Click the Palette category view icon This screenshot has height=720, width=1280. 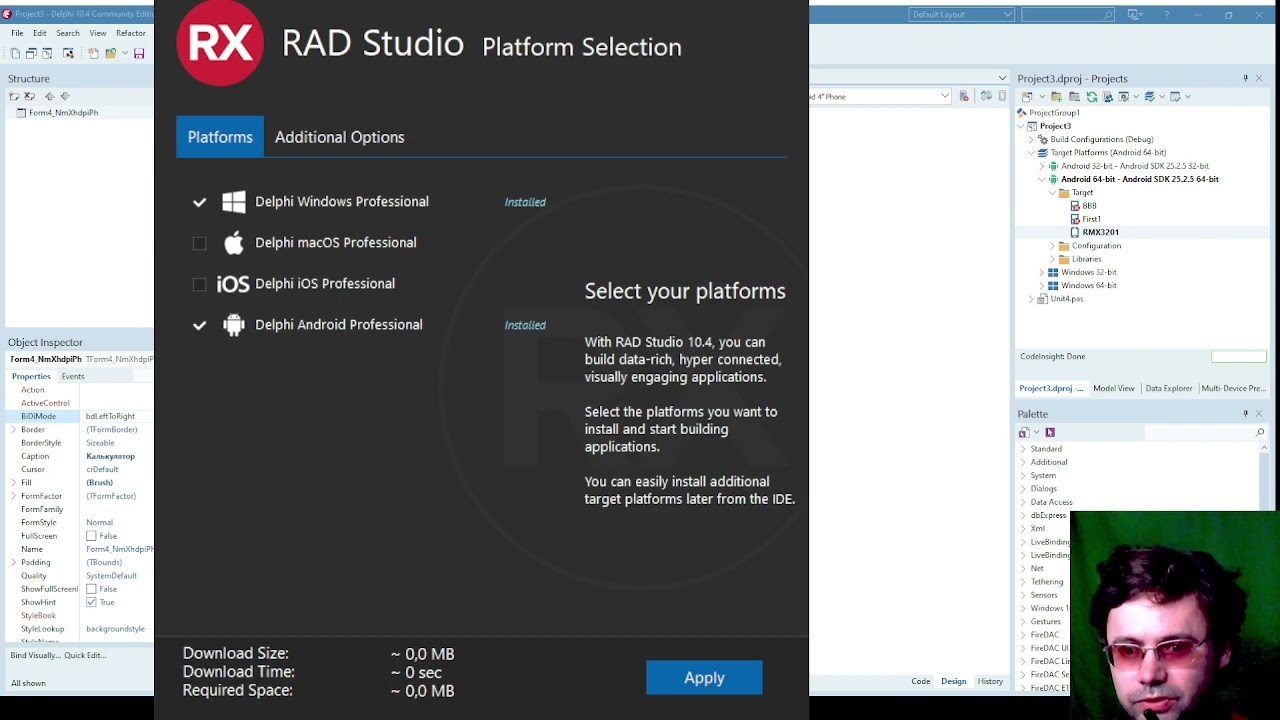pyautogui.click(x=1024, y=432)
